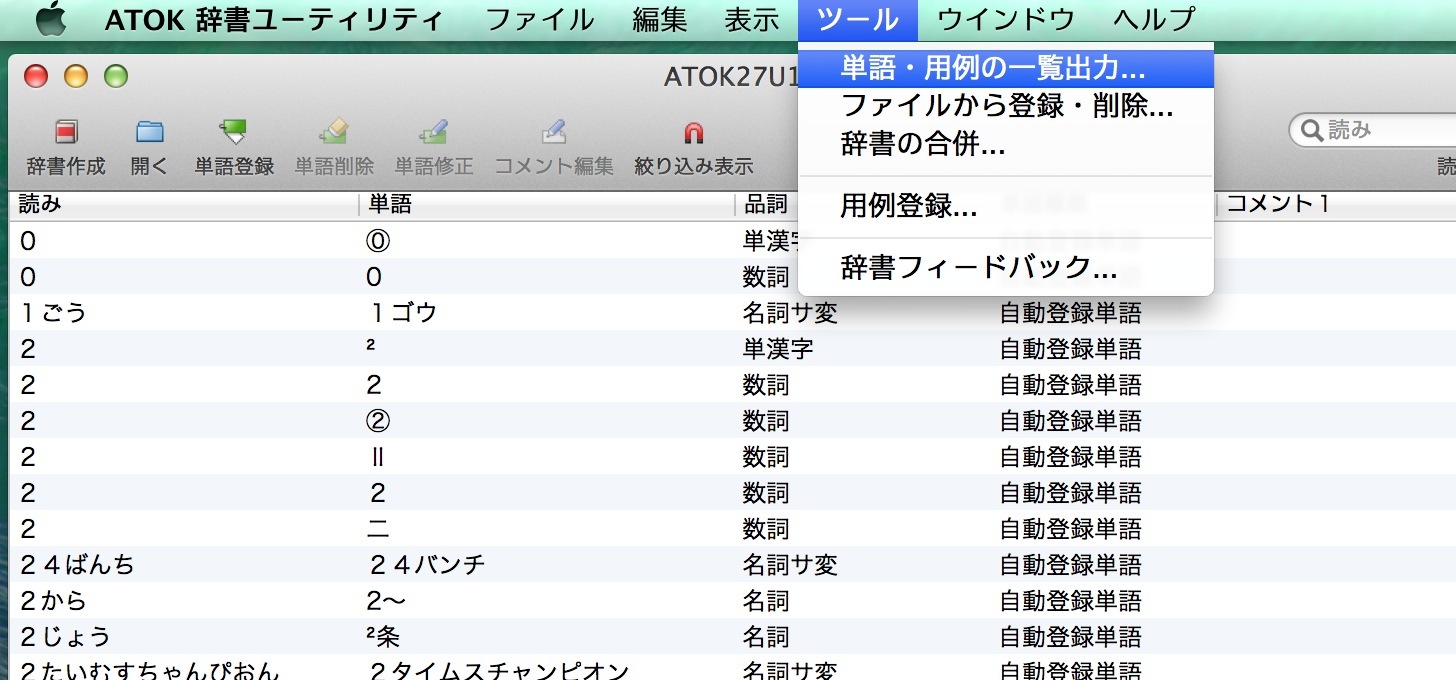Image resolution: width=1456 pixels, height=680 pixels.
Task: Select the row reading 2から
Action: pyautogui.click(x=732, y=601)
